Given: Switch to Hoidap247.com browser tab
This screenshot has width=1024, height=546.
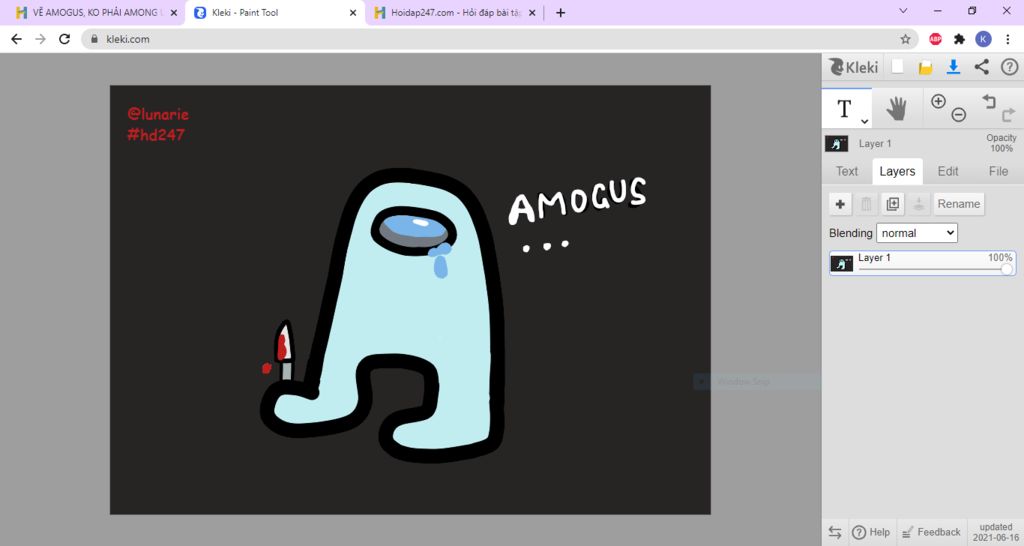Looking at the screenshot, I should [x=448, y=12].
